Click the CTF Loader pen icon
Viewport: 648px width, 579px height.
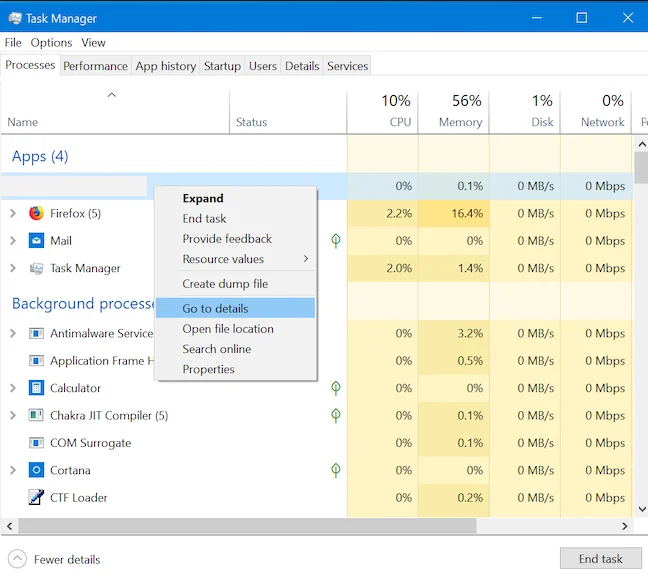(36, 498)
